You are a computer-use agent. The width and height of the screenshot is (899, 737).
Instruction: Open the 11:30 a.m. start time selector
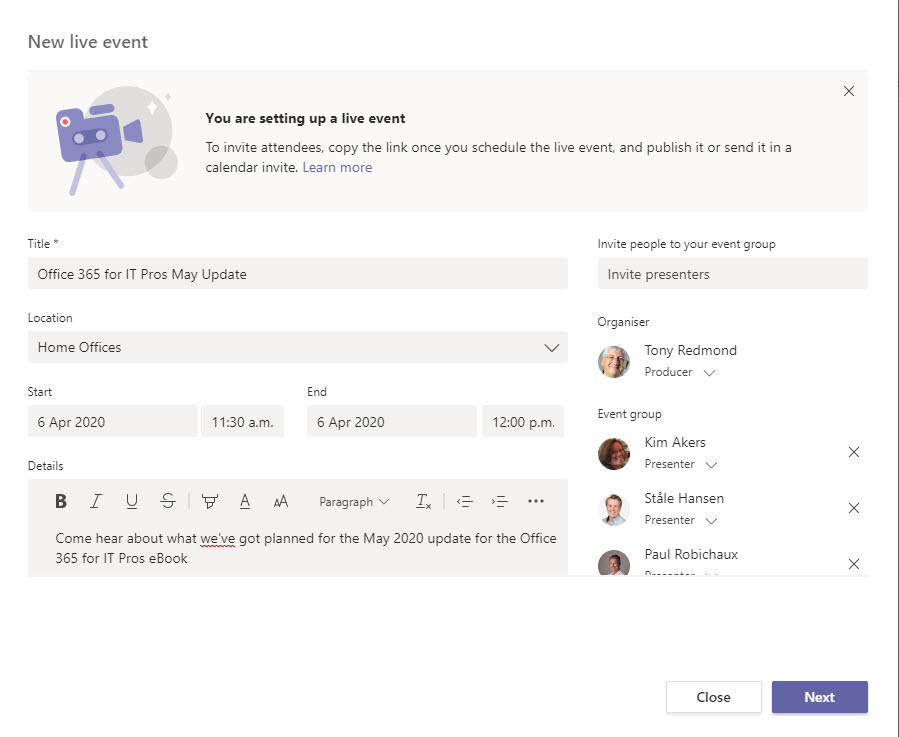(242, 422)
